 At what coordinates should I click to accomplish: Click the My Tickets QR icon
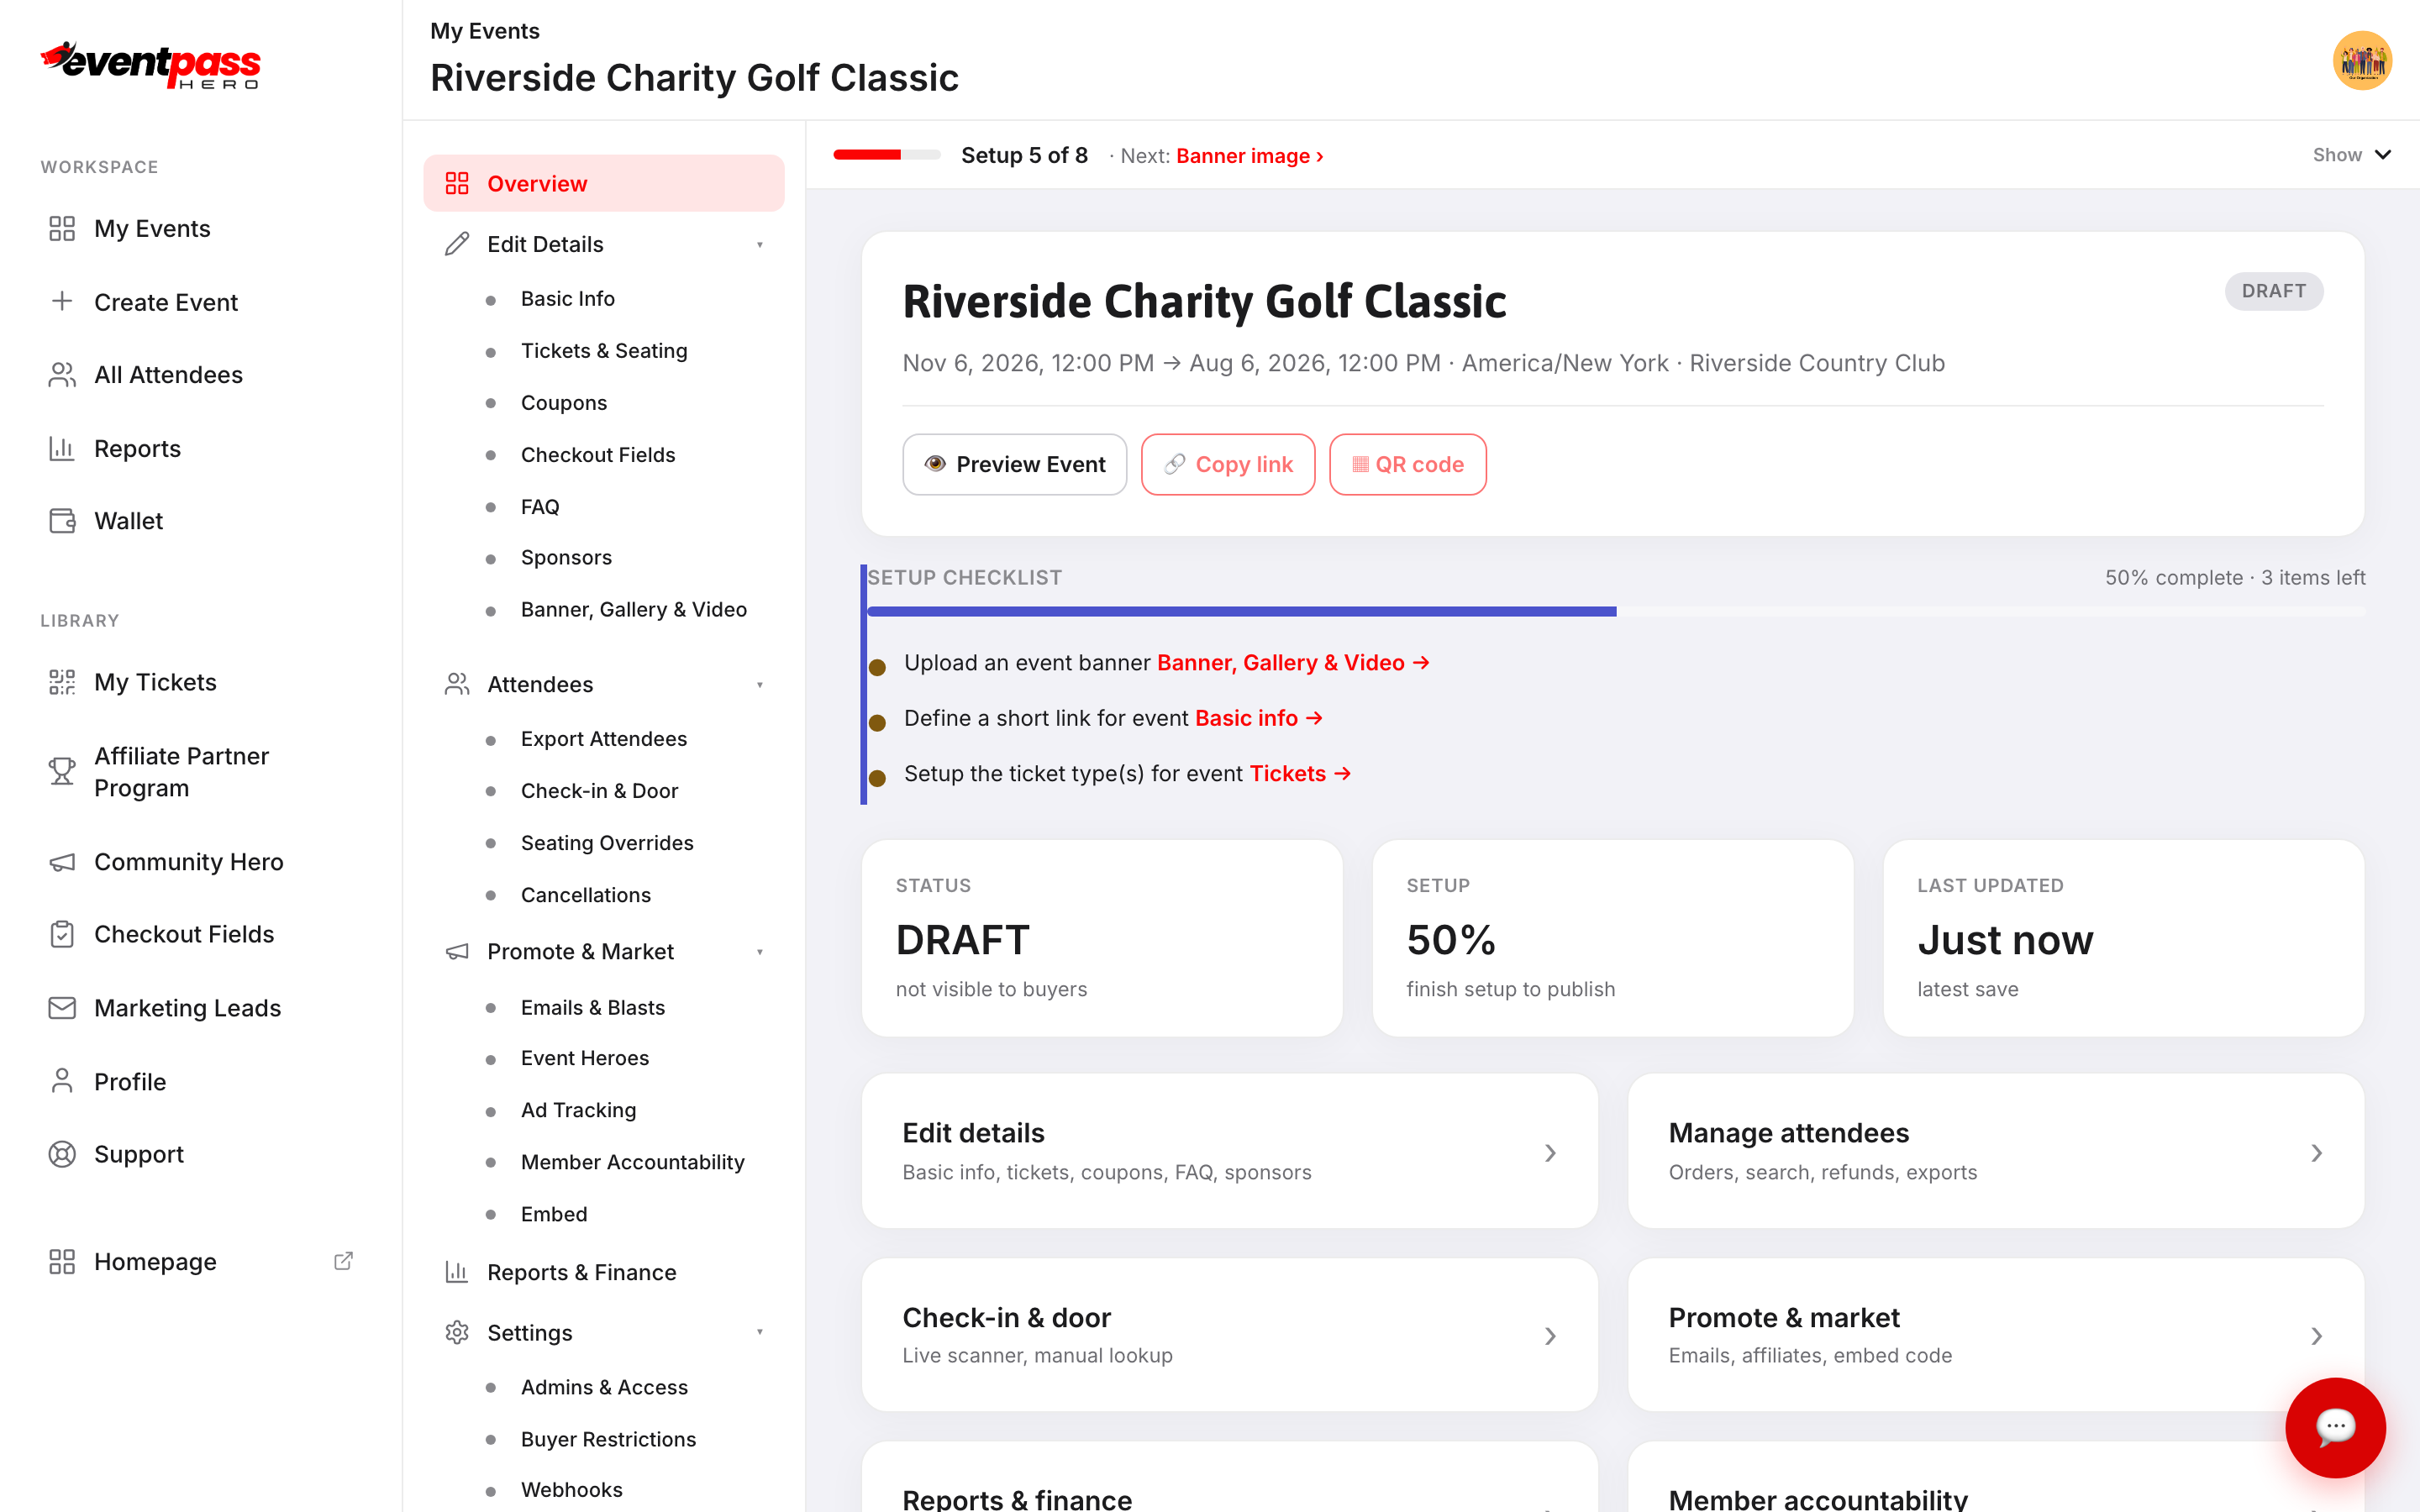[x=62, y=682]
